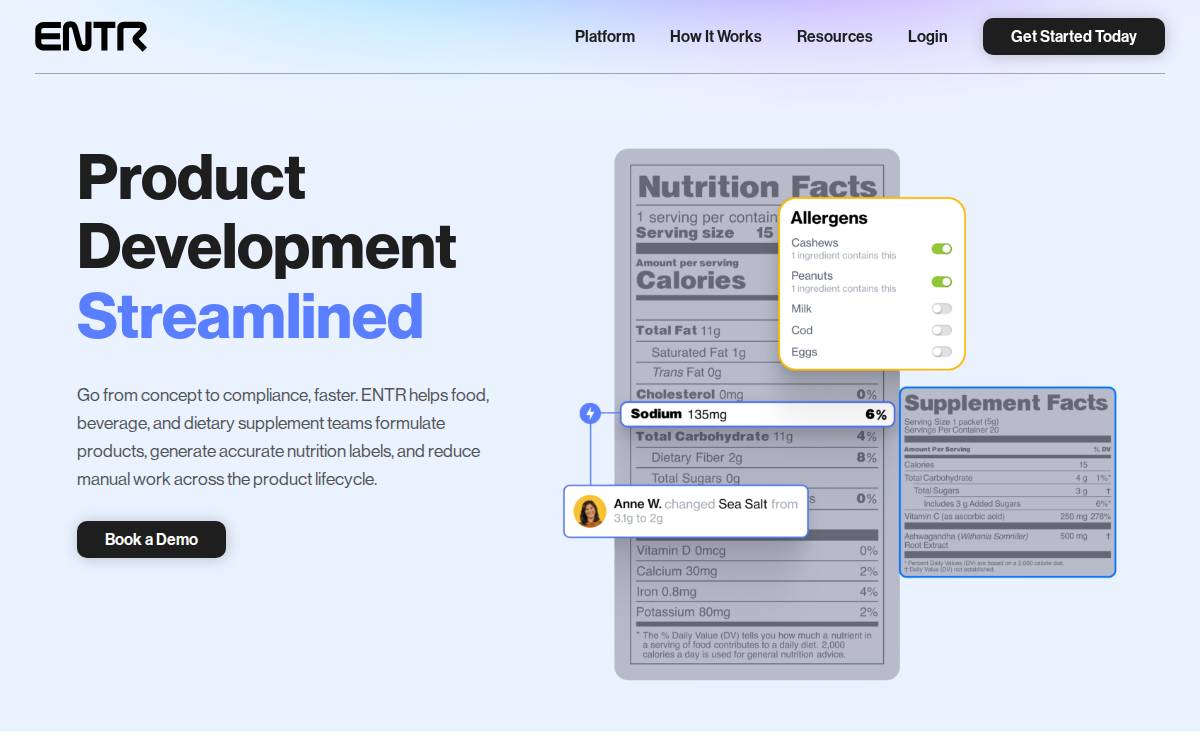Click the Iron 0.8mg row
Screen dimensions: 1200x750
tap(757, 592)
